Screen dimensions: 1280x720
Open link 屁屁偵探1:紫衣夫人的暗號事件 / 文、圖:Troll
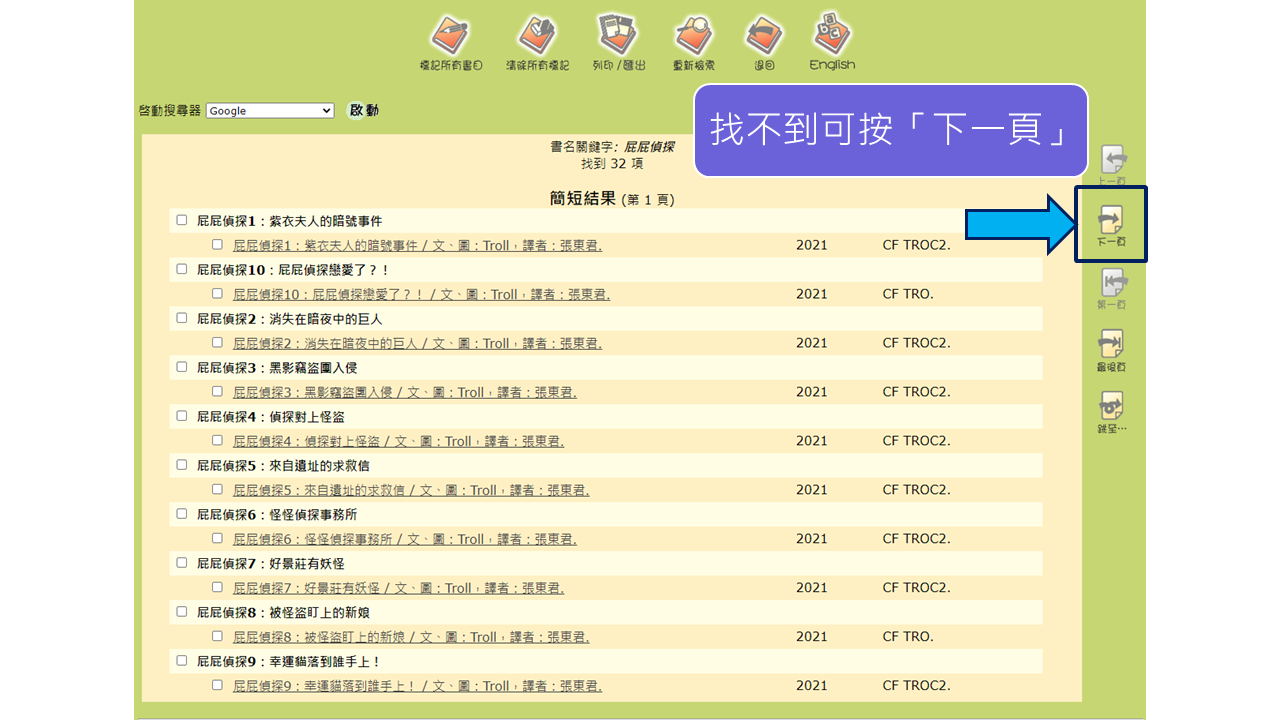(417, 245)
